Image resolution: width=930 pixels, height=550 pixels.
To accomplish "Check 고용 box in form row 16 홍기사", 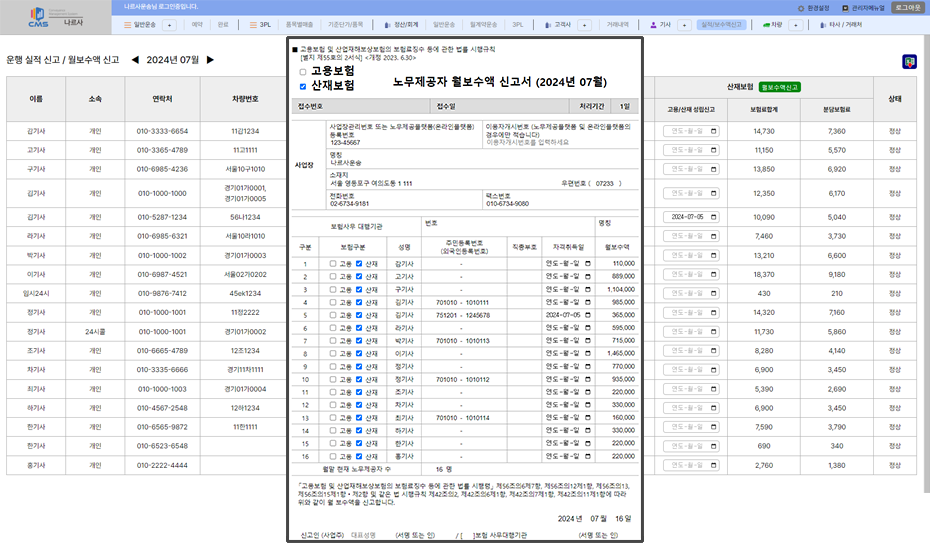I will click(x=333, y=456).
